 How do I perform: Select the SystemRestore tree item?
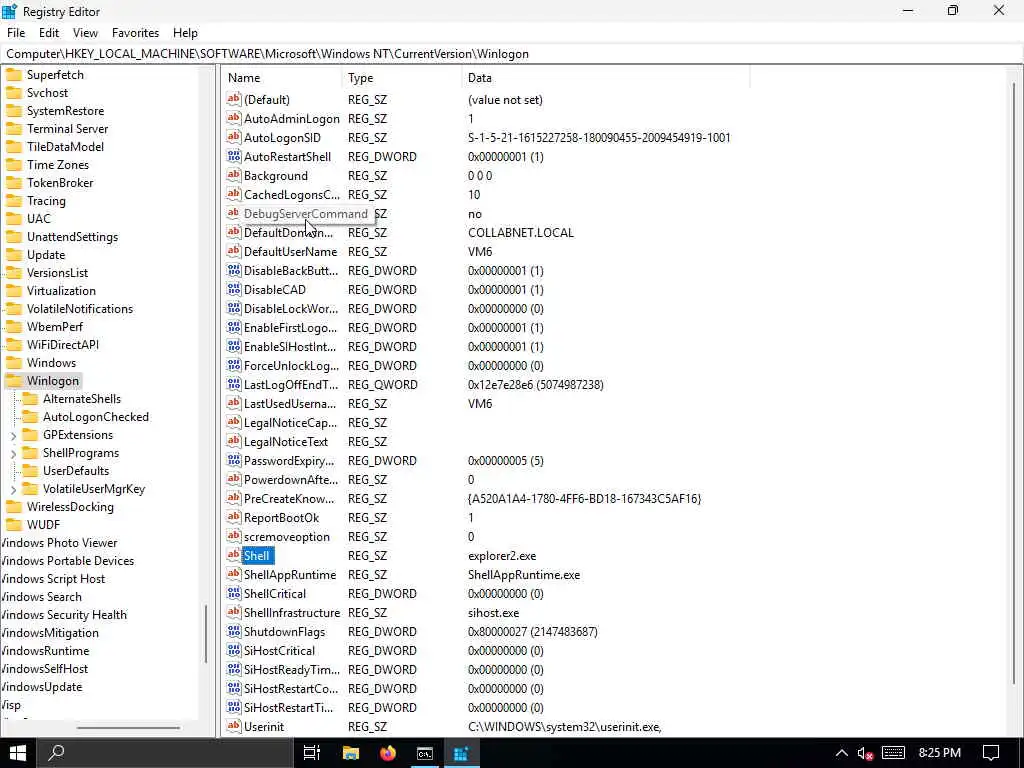65,111
